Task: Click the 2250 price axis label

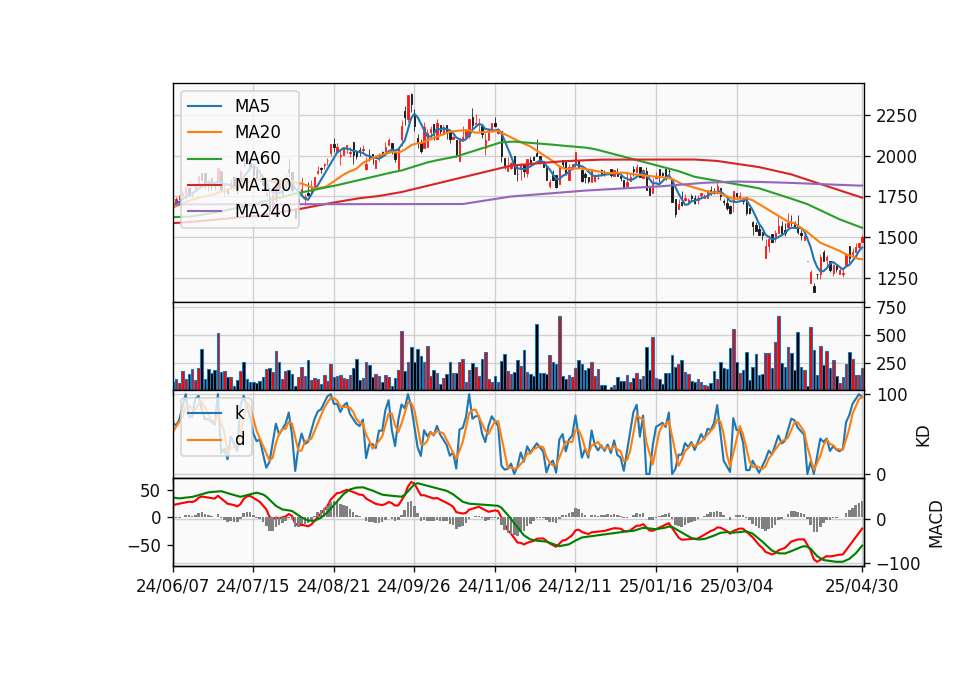Action: (x=896, y=116)
